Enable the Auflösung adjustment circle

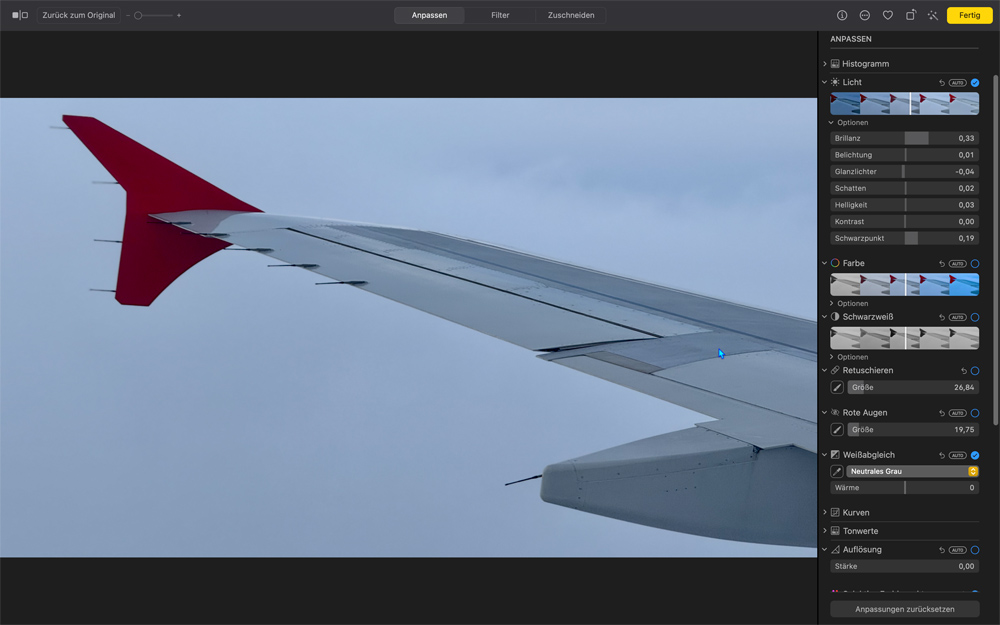pos(974,550)
